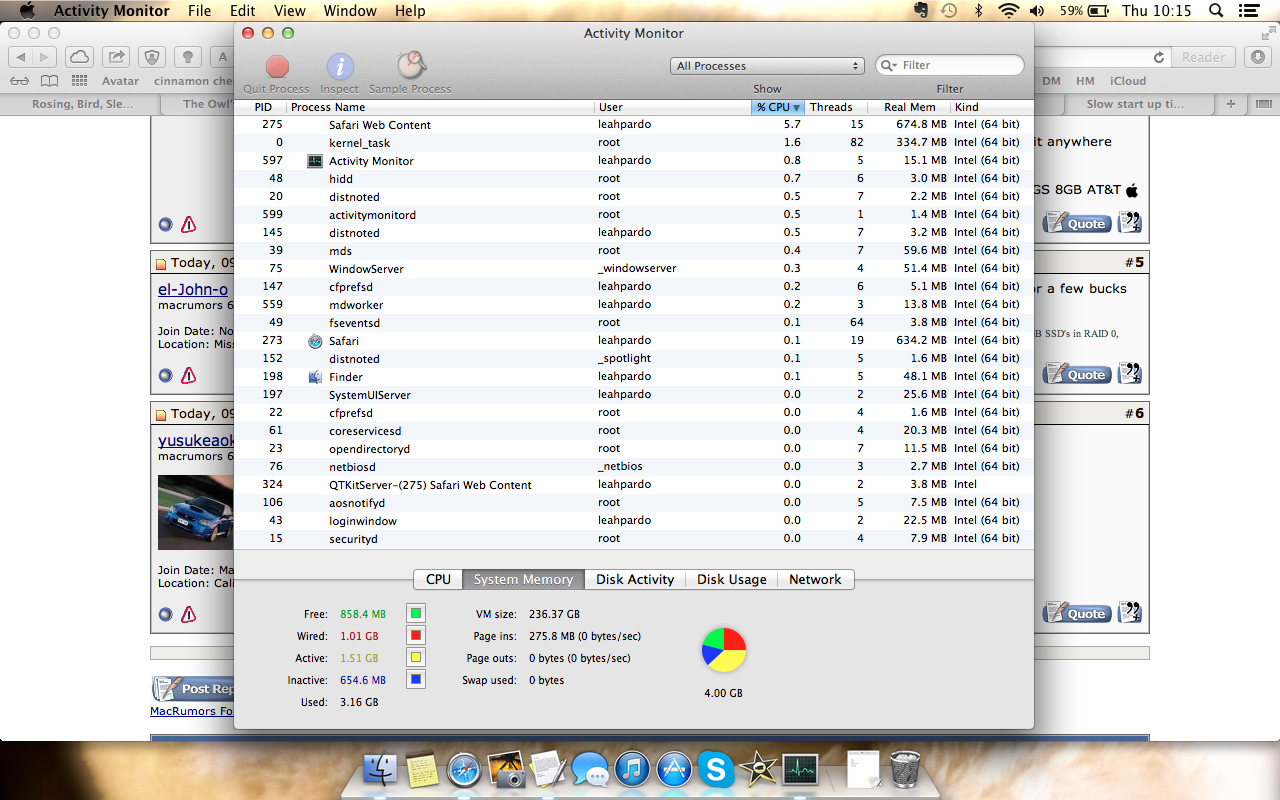Click the volume speaker menu bar icon
Viewport: 1280px width, 800px height.
1037,11
